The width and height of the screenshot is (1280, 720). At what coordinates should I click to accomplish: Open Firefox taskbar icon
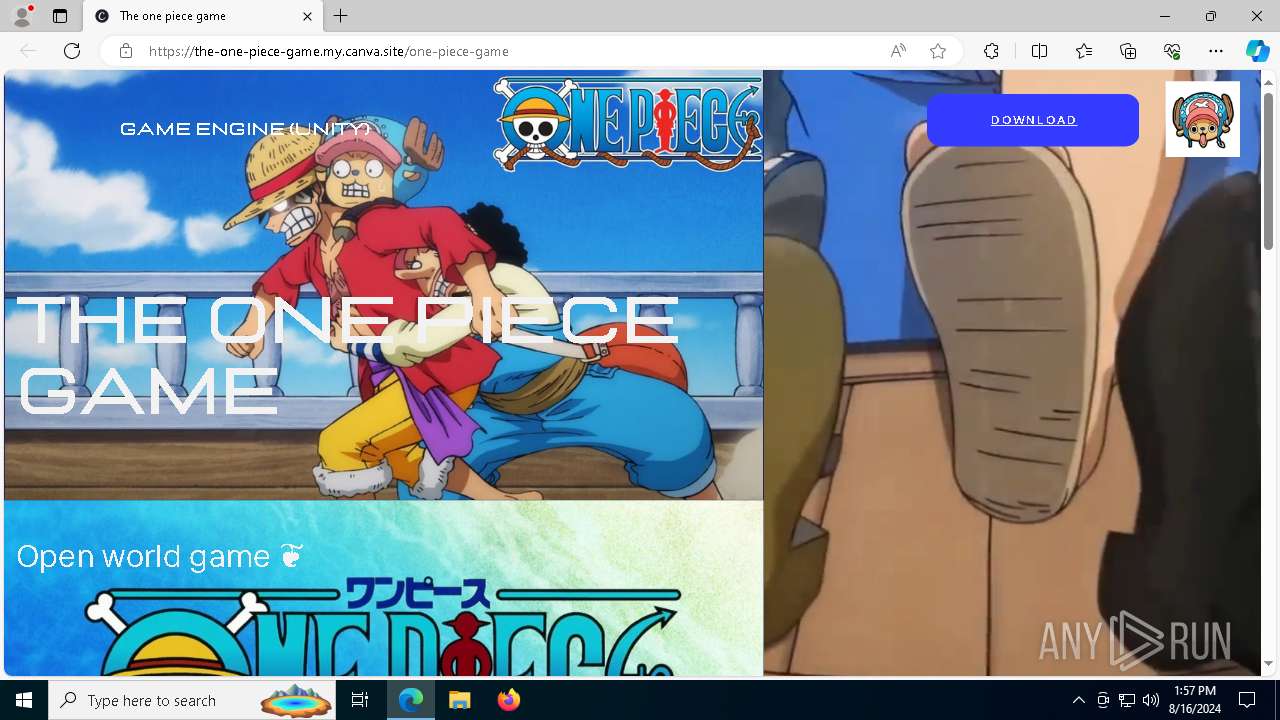tap(508, 700)
